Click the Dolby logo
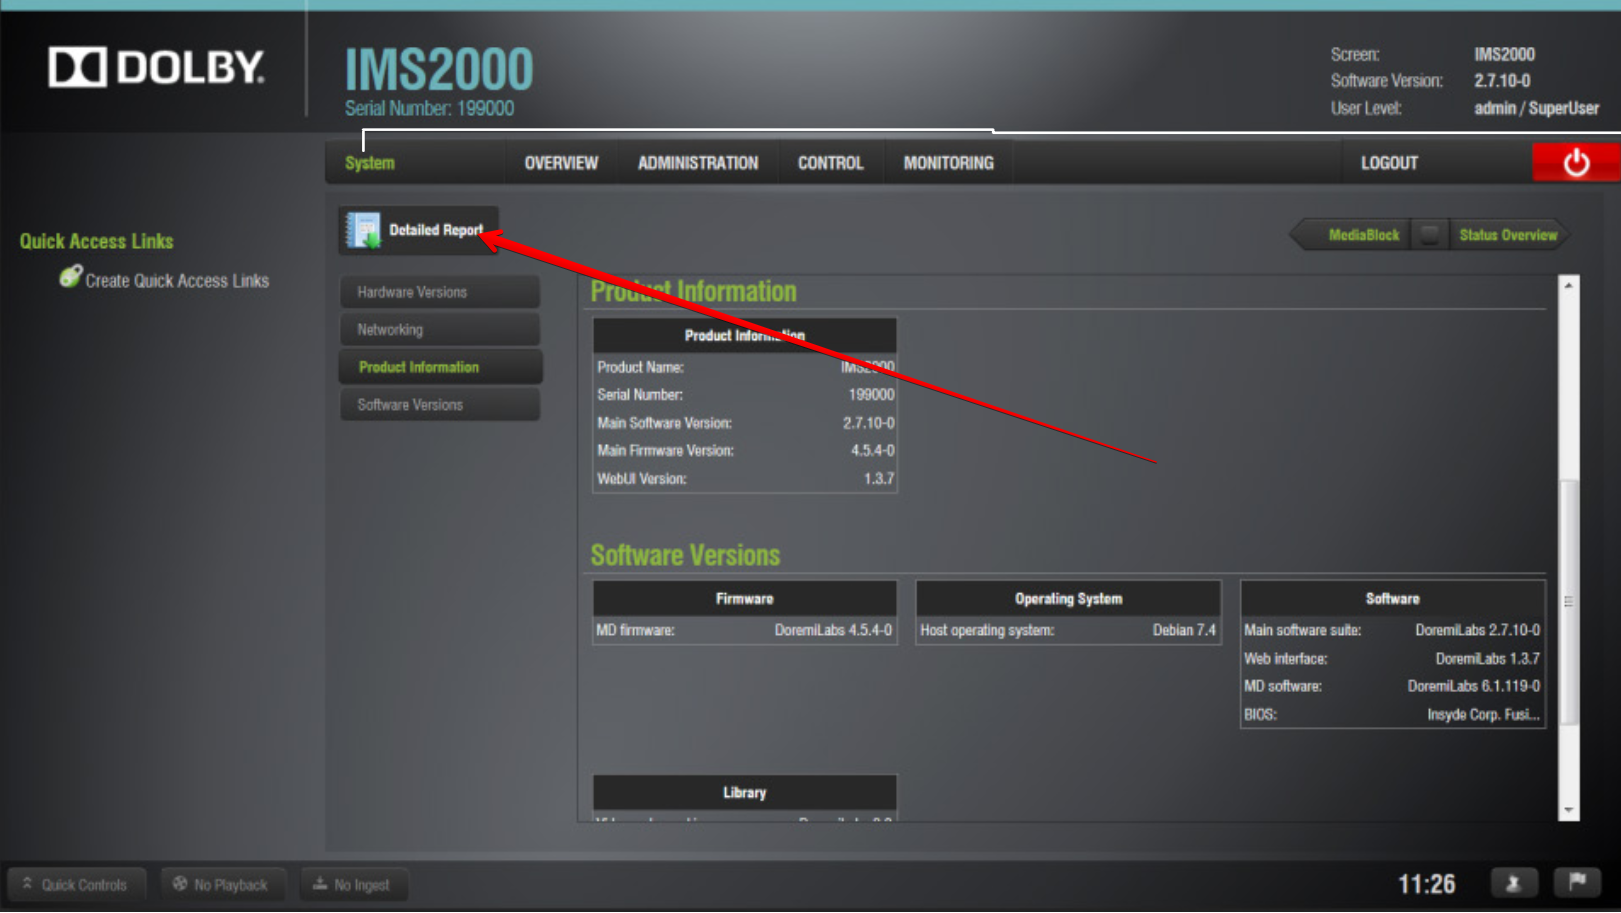 tap(157, 68)
